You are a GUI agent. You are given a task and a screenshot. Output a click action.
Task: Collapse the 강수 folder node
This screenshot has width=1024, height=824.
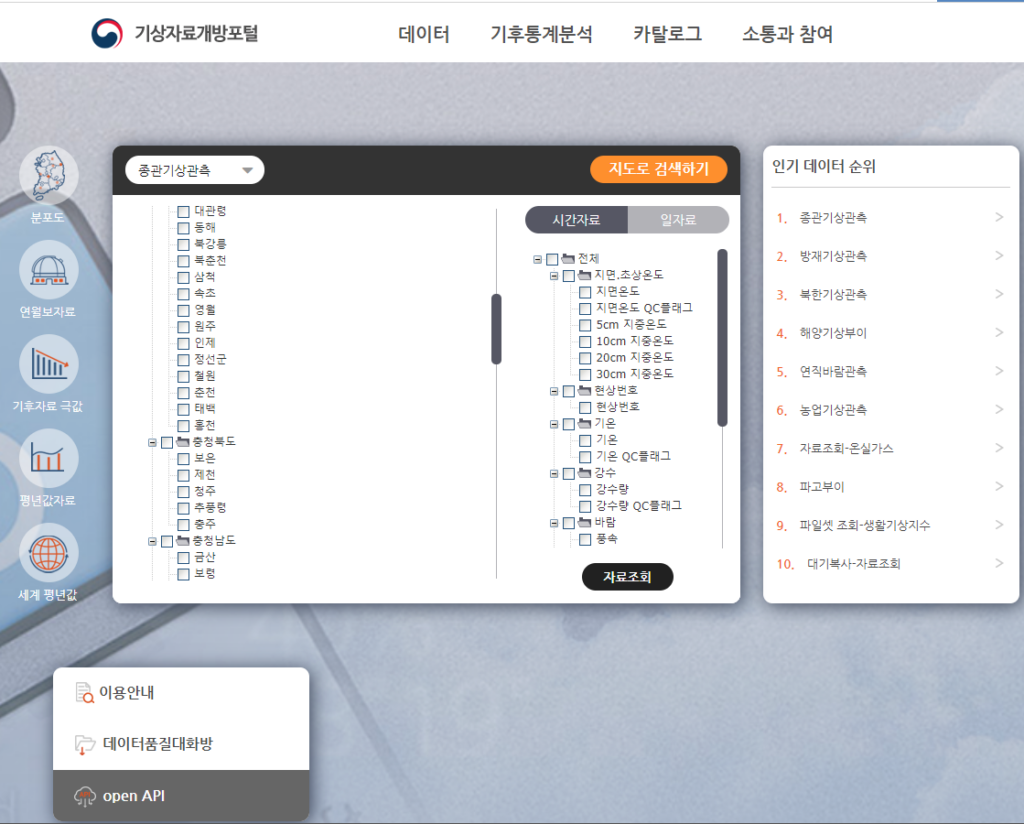(554, 473)
